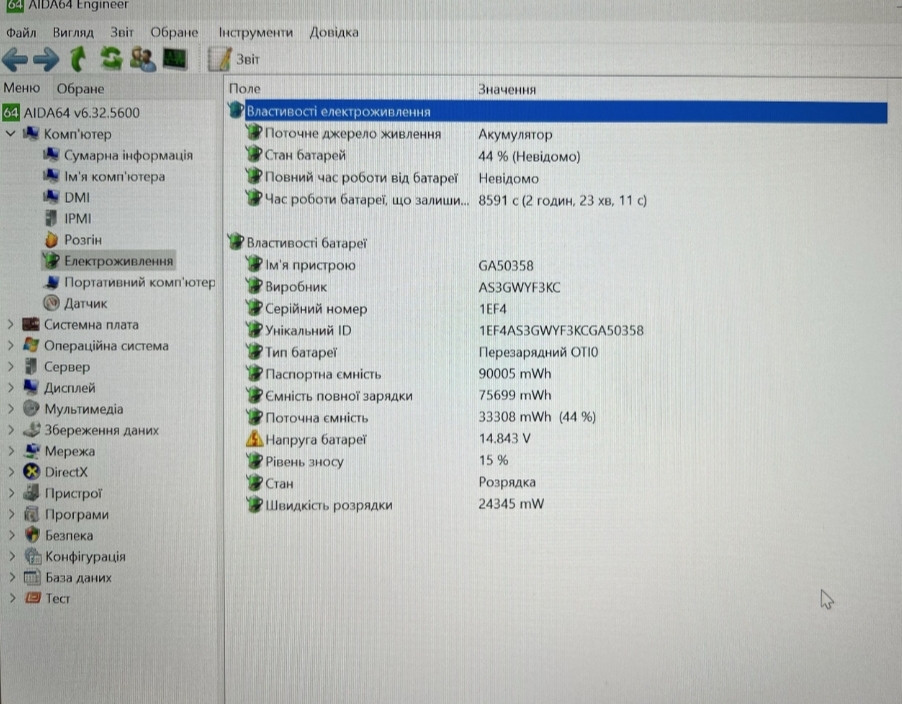Select Сумарна інформація in the tree
902x704 pixels.
128,155
